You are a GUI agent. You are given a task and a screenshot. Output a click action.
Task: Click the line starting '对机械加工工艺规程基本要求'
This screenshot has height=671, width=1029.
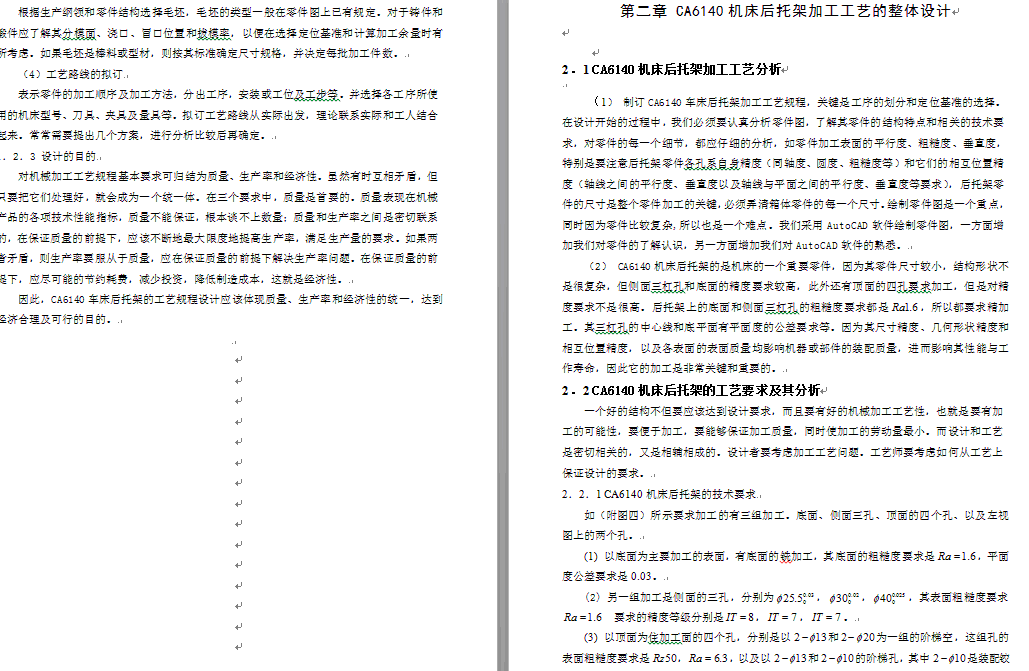[228, 177]
